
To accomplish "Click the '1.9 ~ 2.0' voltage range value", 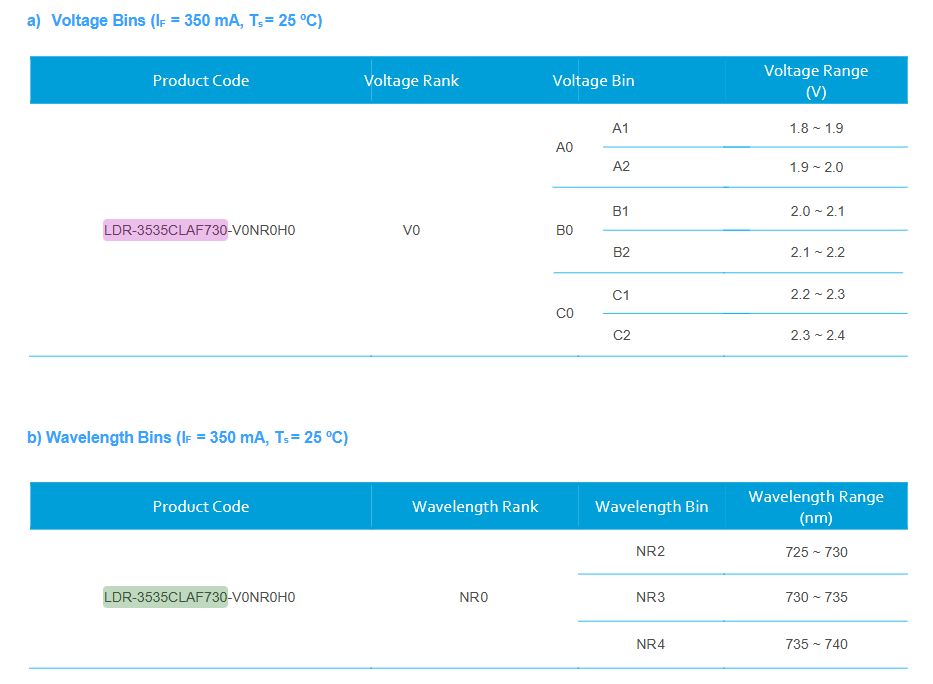I will point(816,167).
